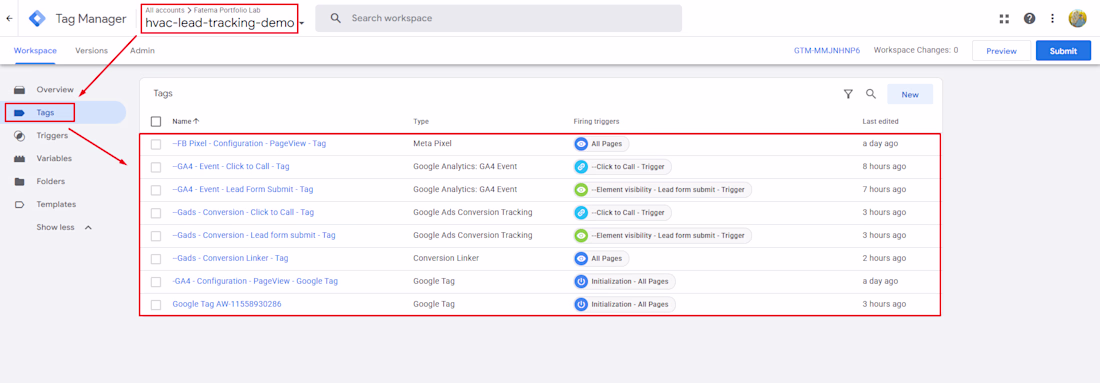Image resolution: width=1100 pixels, height=383 pixels.
Task: Click the Last edited column header
Action: (880, 121)
